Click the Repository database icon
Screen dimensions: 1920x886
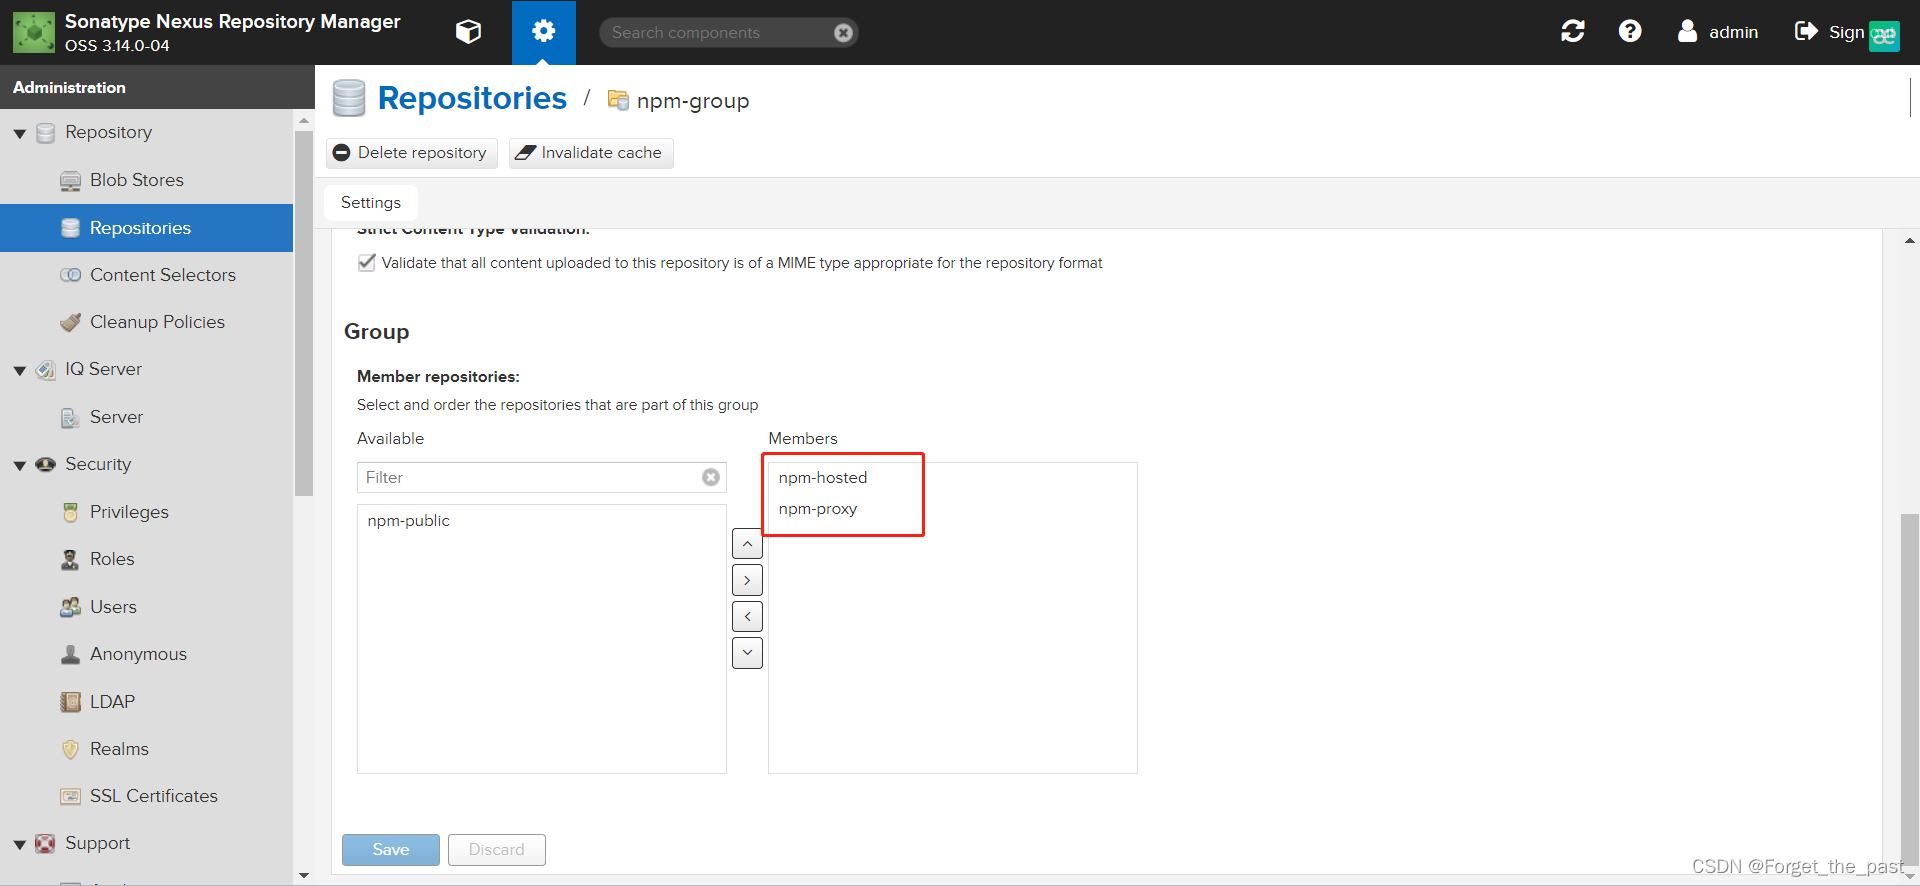(x=45, y=133)
